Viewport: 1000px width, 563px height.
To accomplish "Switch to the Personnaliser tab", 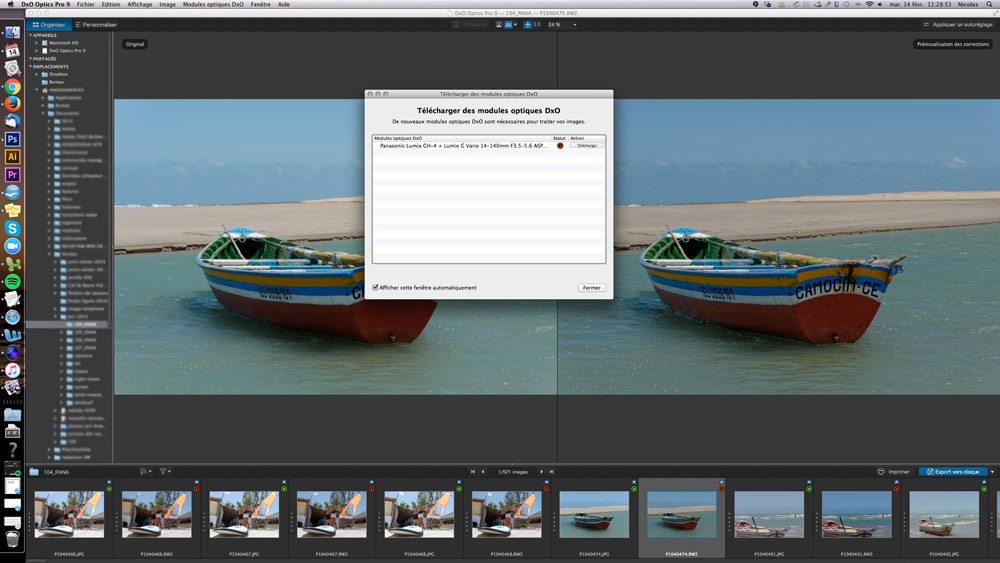I will pyautogui.click(x=96, y=25).
